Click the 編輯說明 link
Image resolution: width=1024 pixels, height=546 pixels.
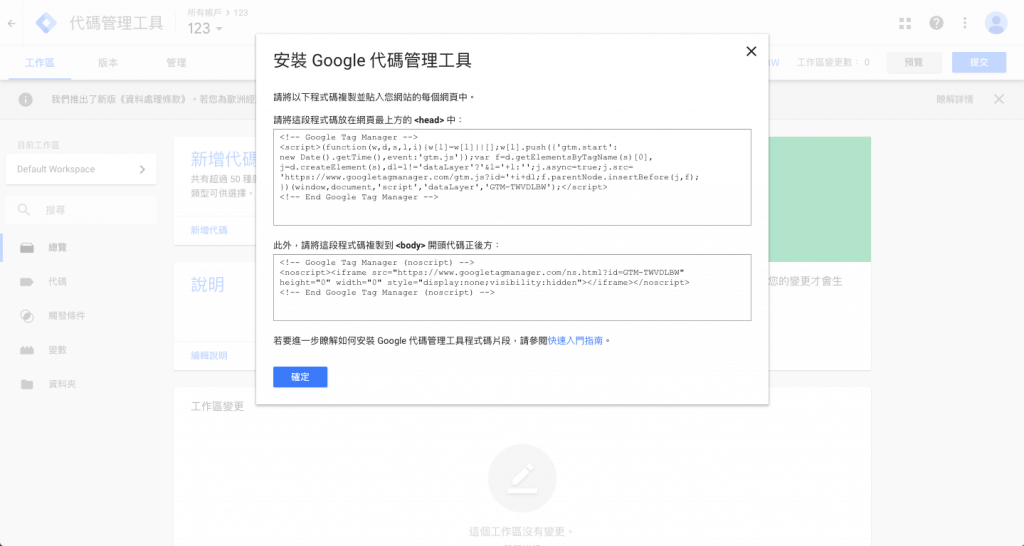[x=209, y=355]
